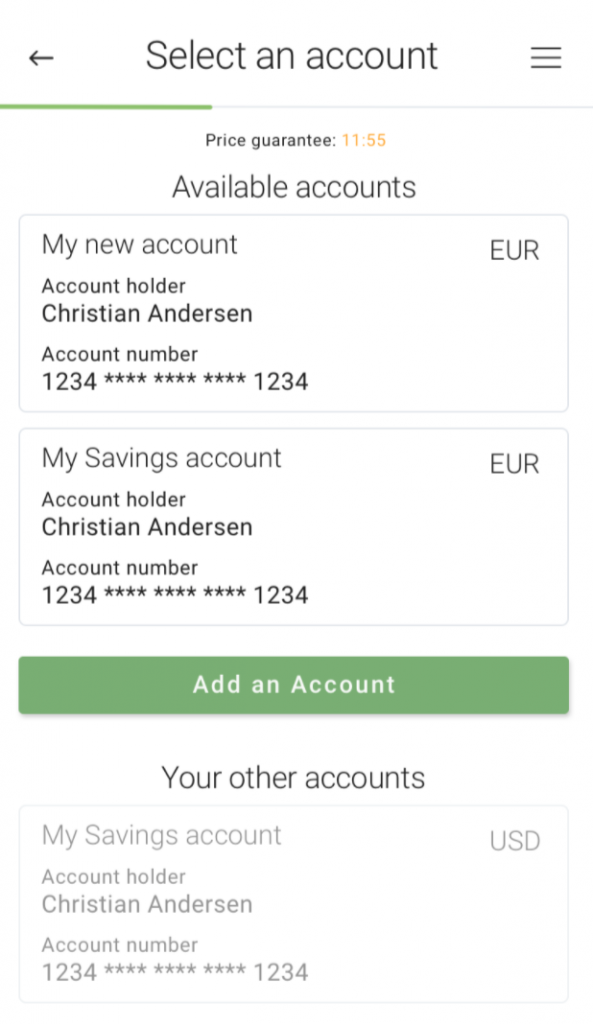Click the Select an account title
Viewport: 593px width, 1024px height.
click(x=292, y=56)
